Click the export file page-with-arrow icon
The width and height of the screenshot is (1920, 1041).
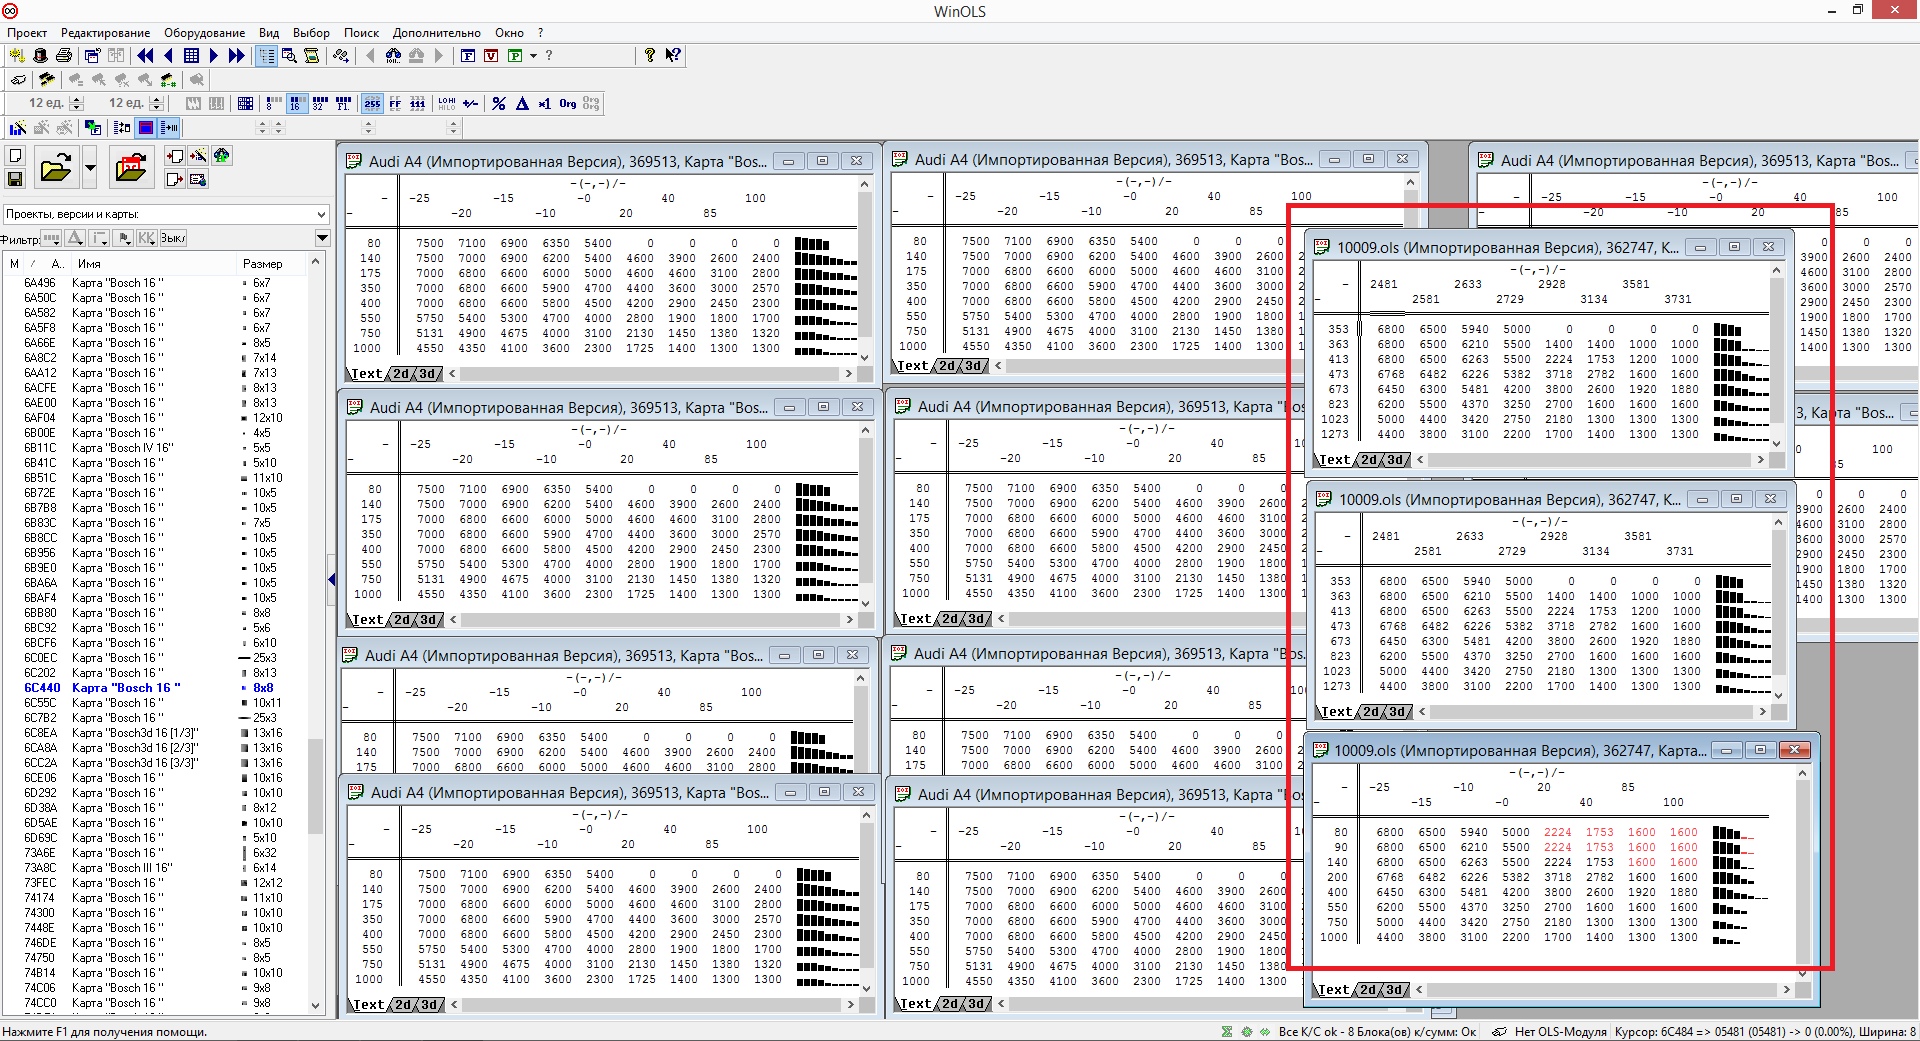[175, 179]
